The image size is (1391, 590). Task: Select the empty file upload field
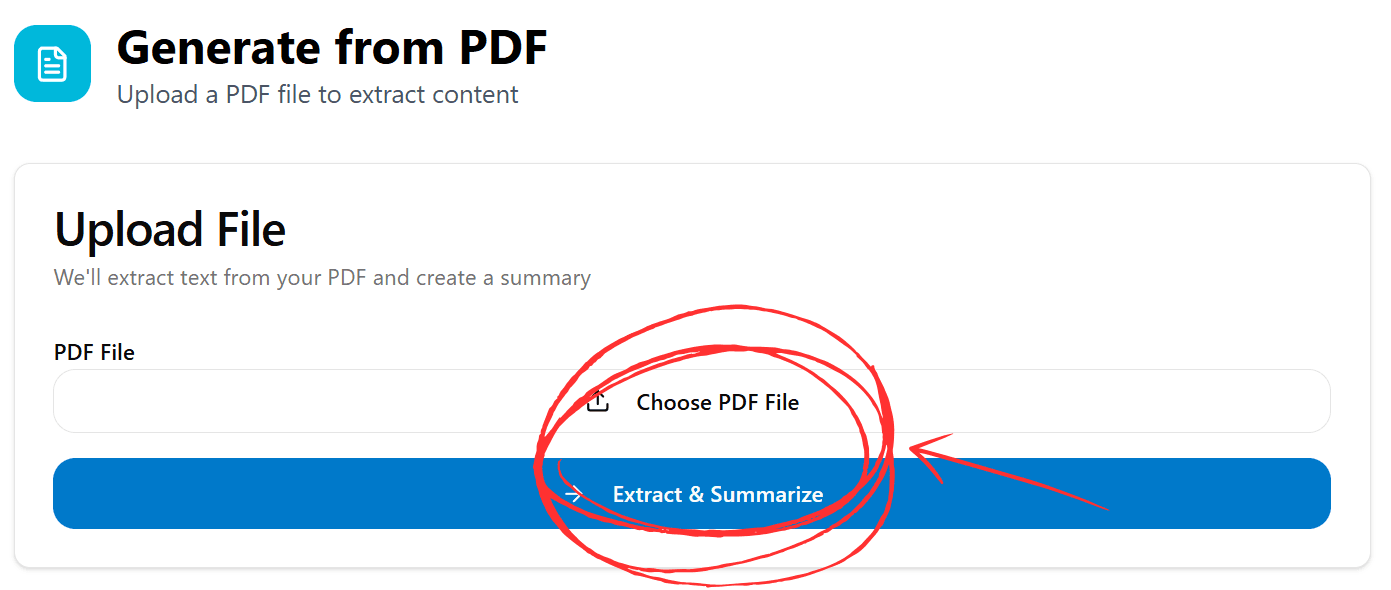pos(300,401)
